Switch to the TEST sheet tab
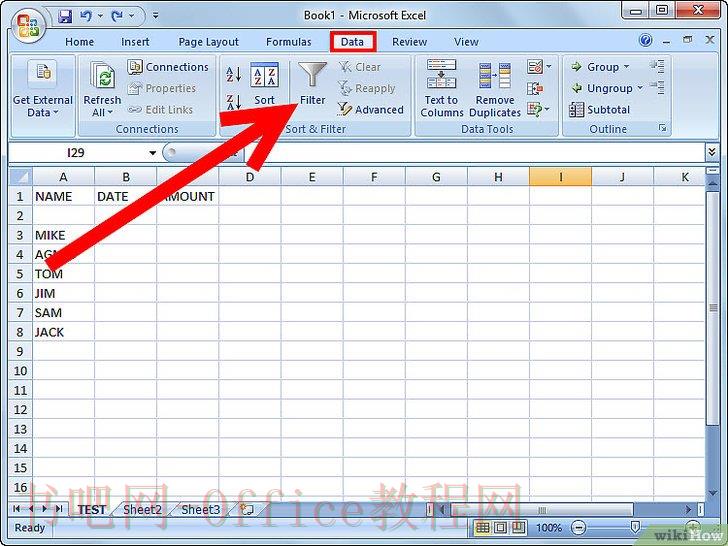The image size is (728, 546). (x=91, y=509)
